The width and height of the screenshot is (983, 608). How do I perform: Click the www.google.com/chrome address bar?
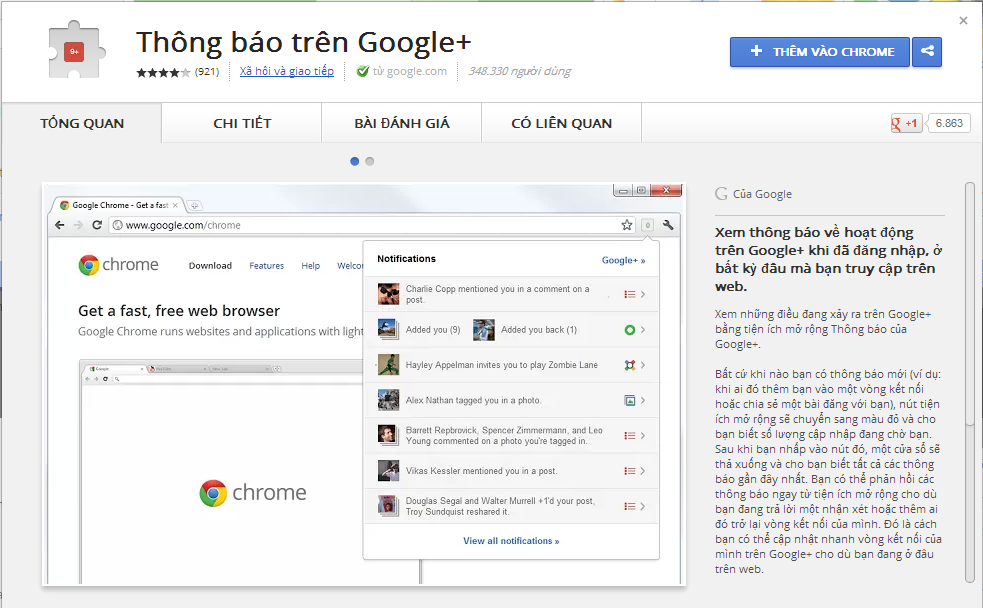[372, 225]
